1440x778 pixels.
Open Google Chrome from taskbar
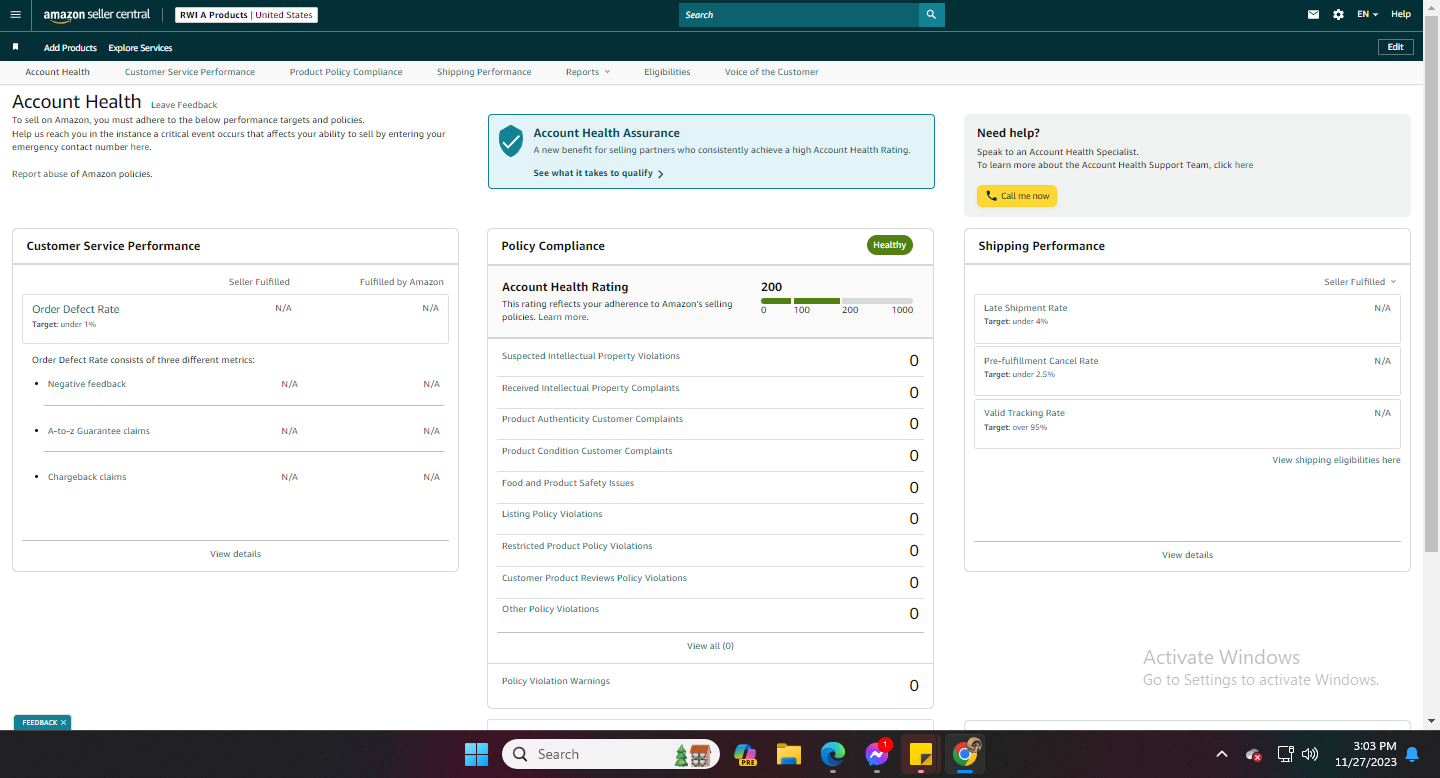tap(965, 754)
